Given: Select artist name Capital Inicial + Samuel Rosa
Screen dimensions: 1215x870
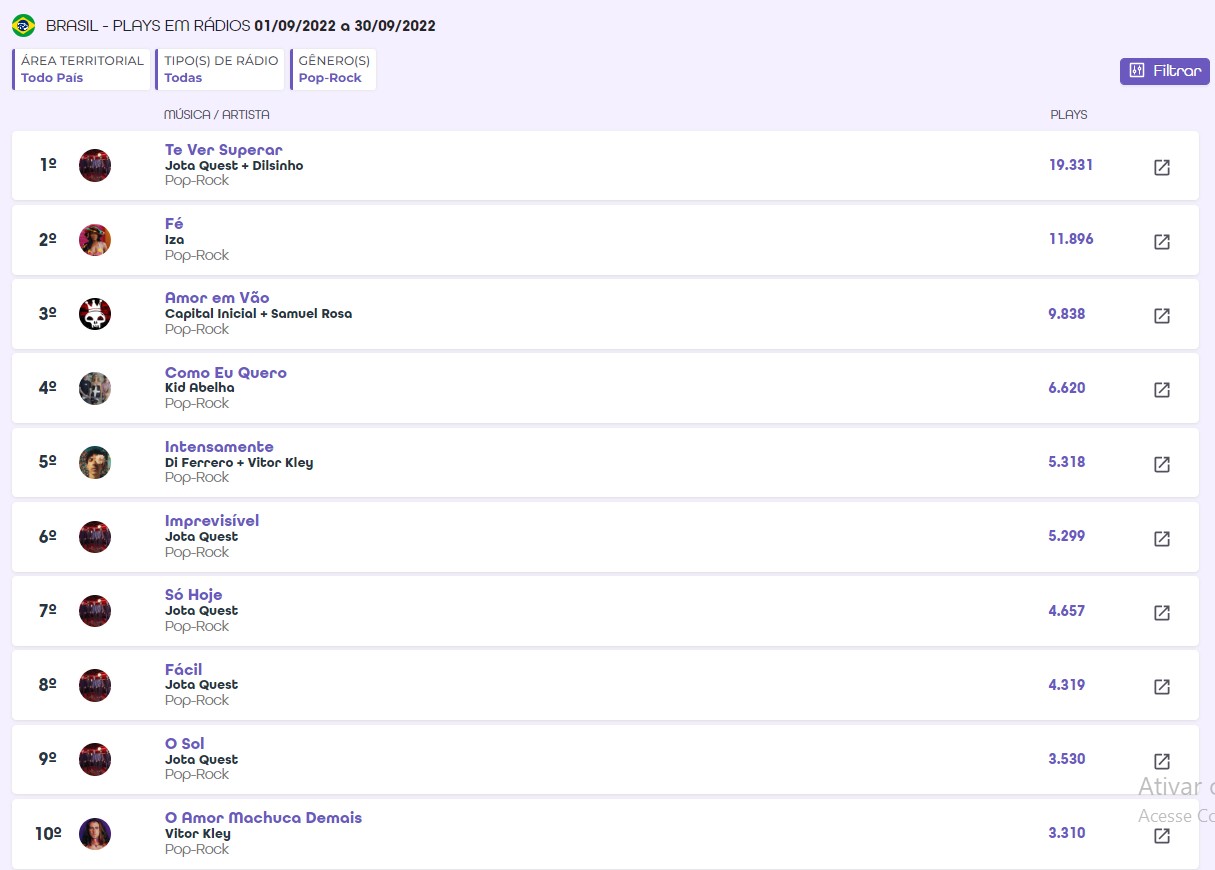Looking at the screenshot, I should coord(259,314).
